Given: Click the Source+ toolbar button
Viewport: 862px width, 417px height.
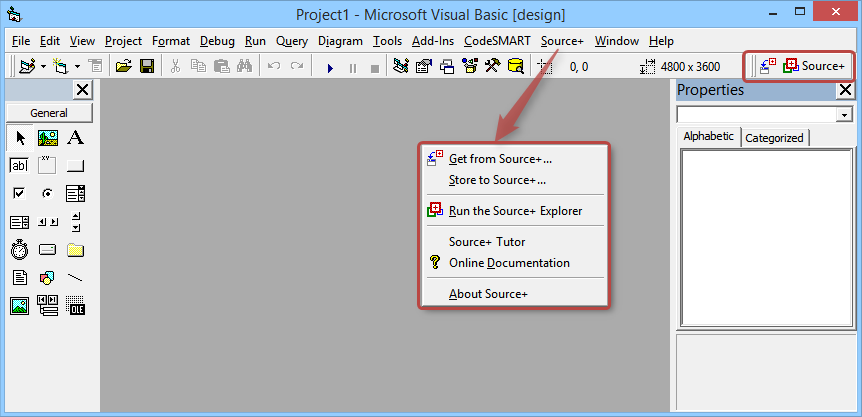Looking at the screenshot, I should pos(814,66).
